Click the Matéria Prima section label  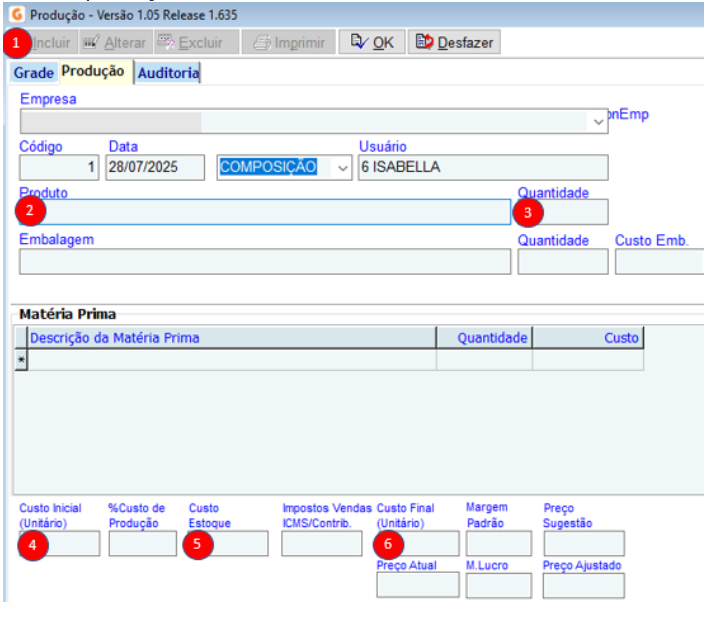click(x=67, y=314)
